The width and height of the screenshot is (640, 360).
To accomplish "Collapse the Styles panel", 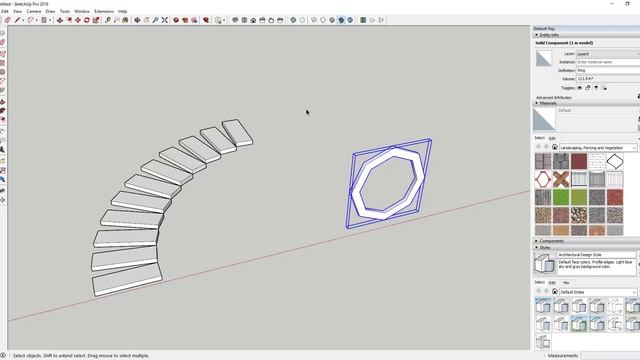I will click(537, 247).
